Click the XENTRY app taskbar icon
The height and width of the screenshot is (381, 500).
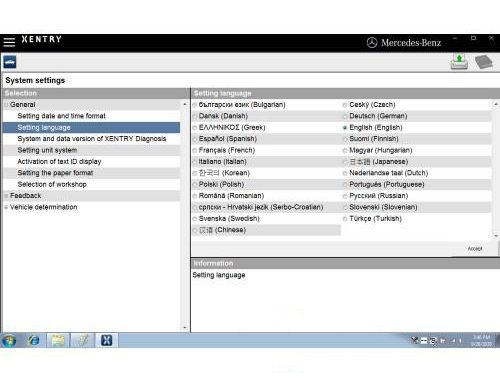coord(106,340)
